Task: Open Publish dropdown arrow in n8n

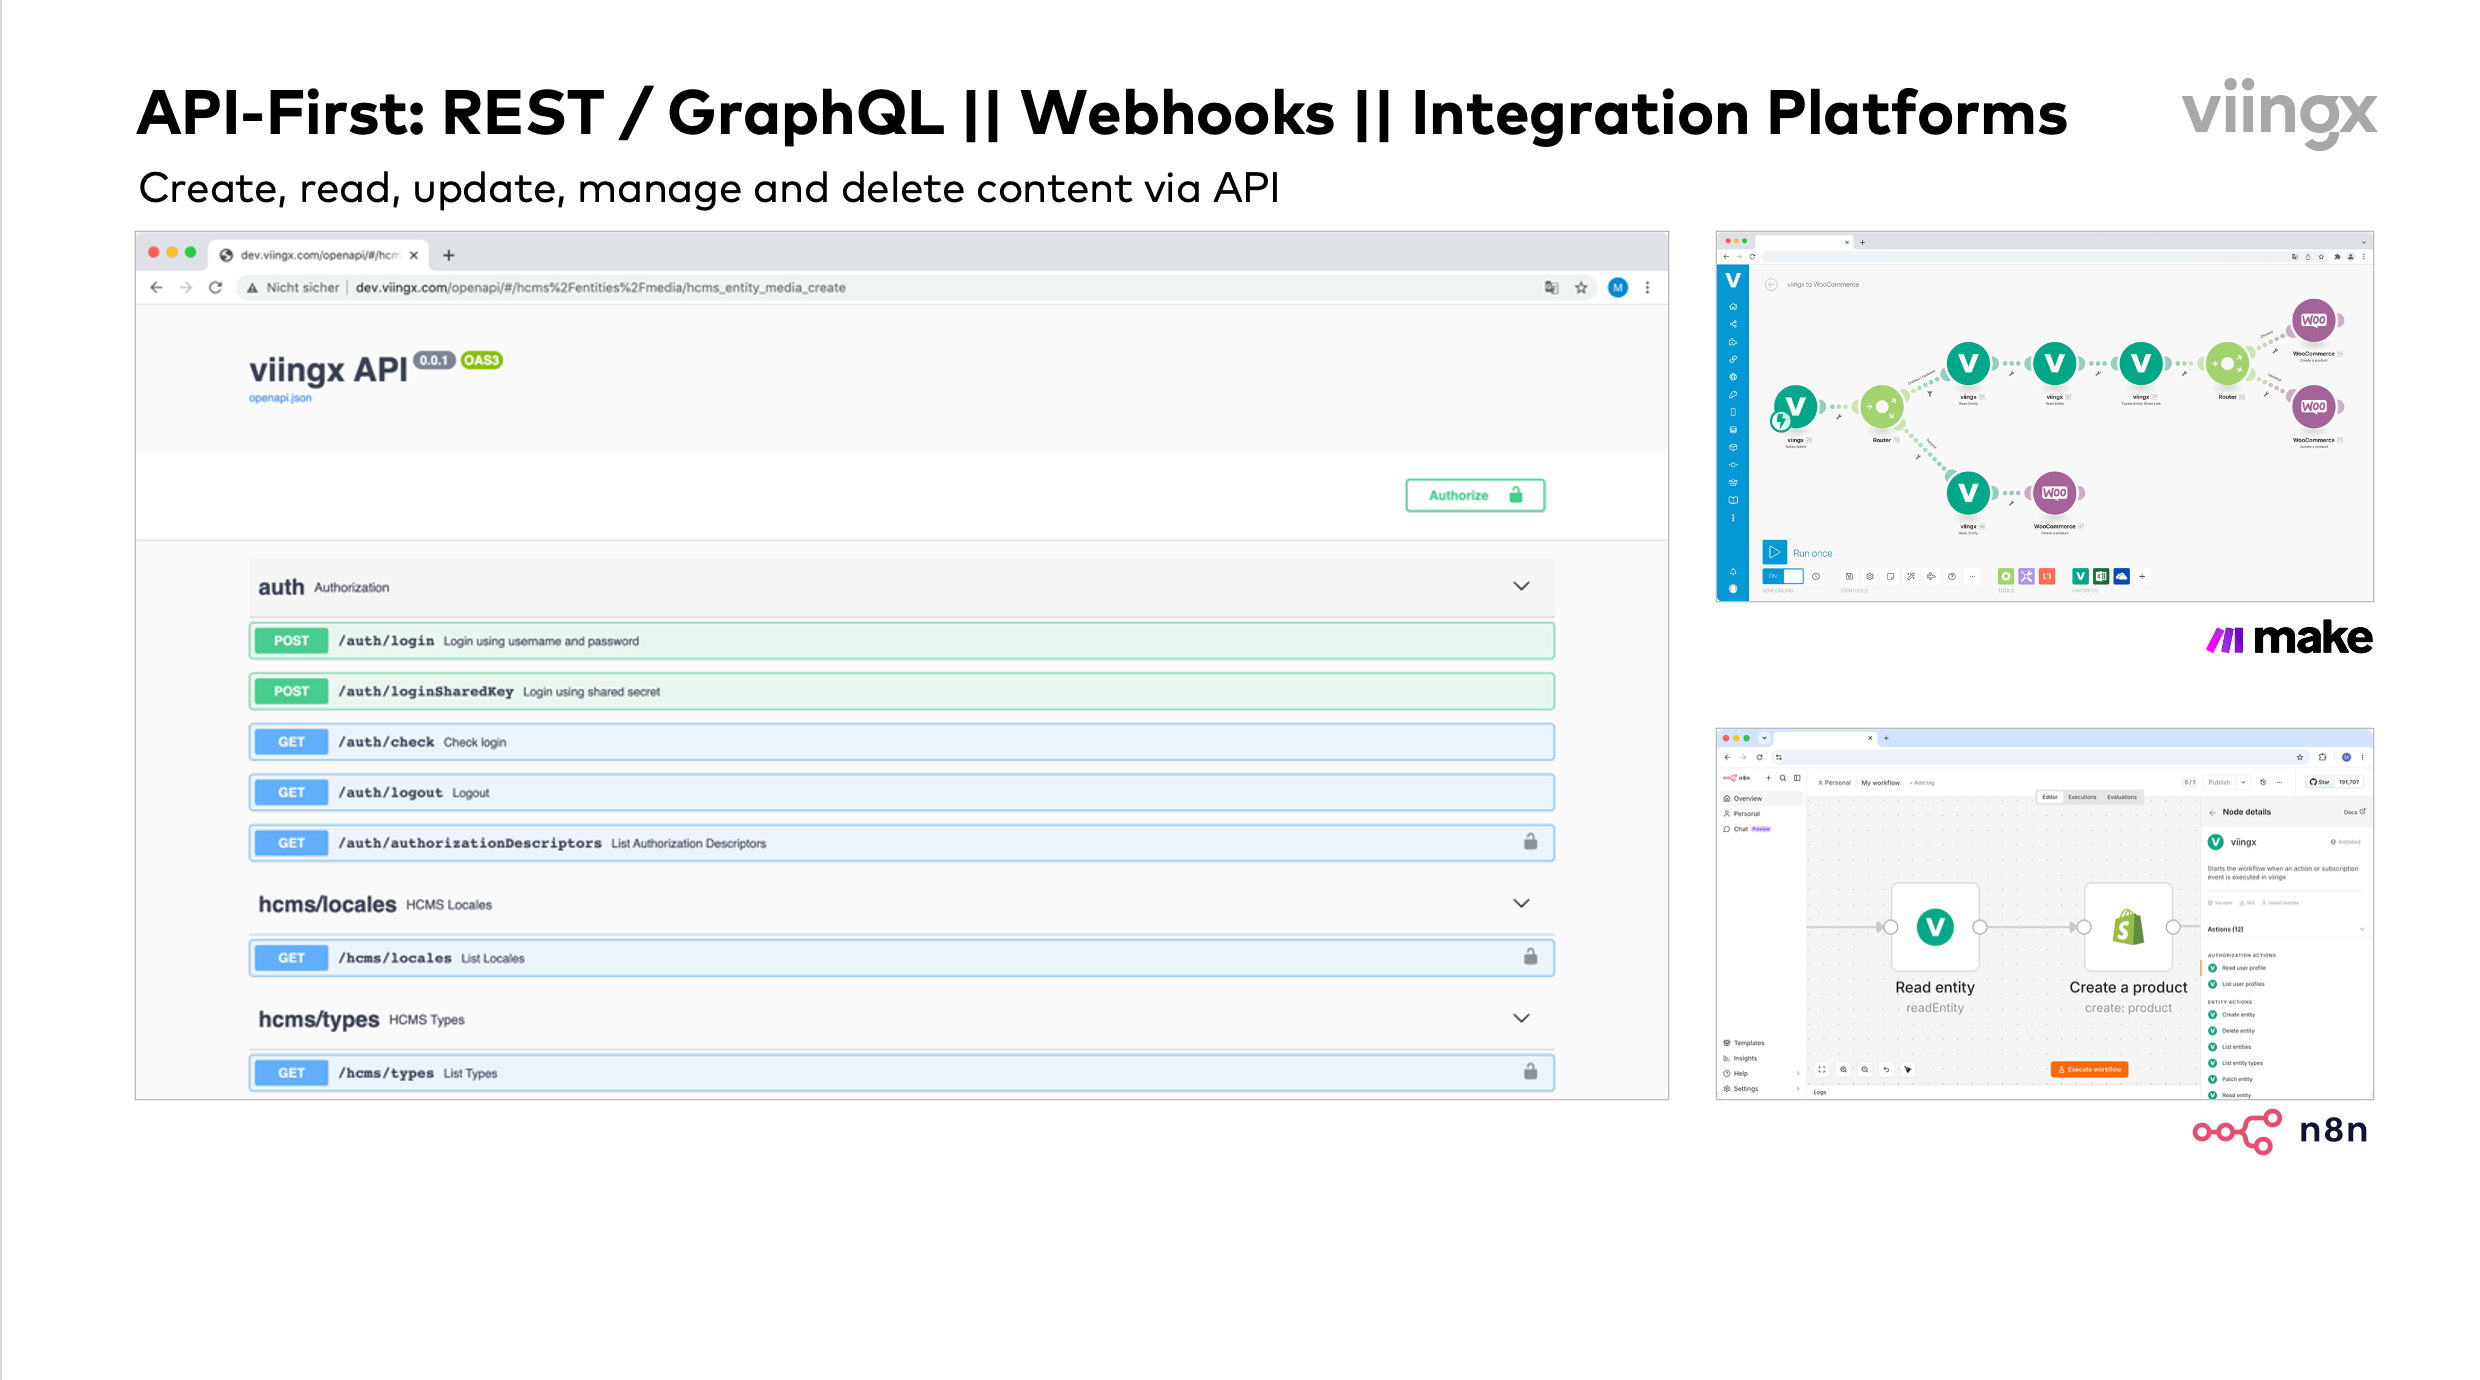Action: pos(2243,782)
